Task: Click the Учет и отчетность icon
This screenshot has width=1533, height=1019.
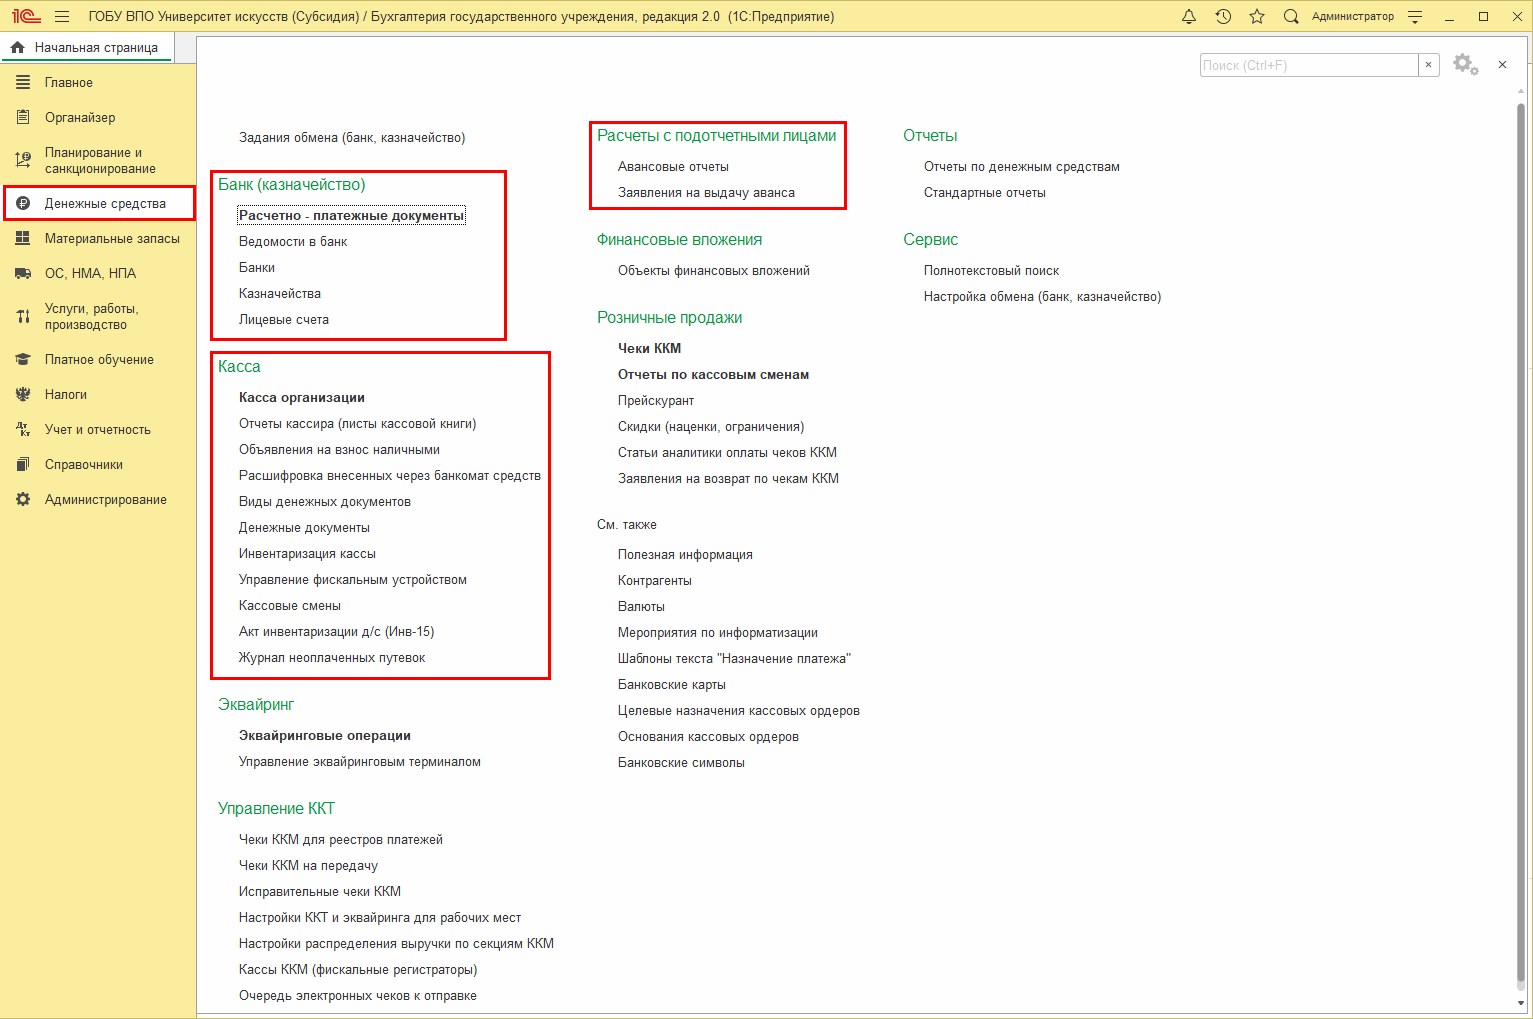Action: coord(23,430)
